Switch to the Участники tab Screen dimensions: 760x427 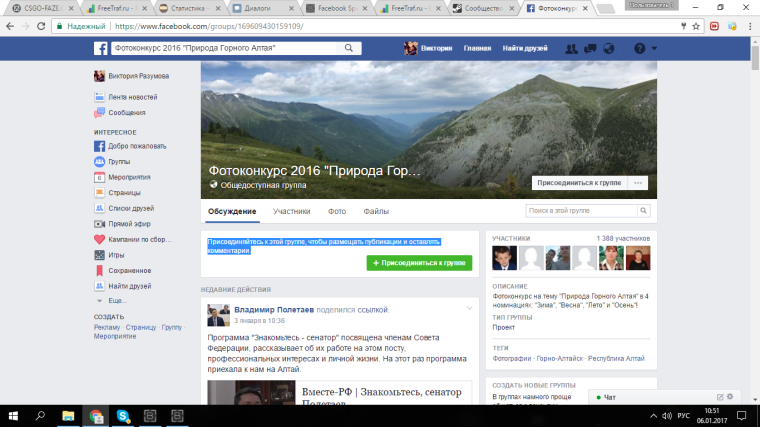[x=291, y=212]
